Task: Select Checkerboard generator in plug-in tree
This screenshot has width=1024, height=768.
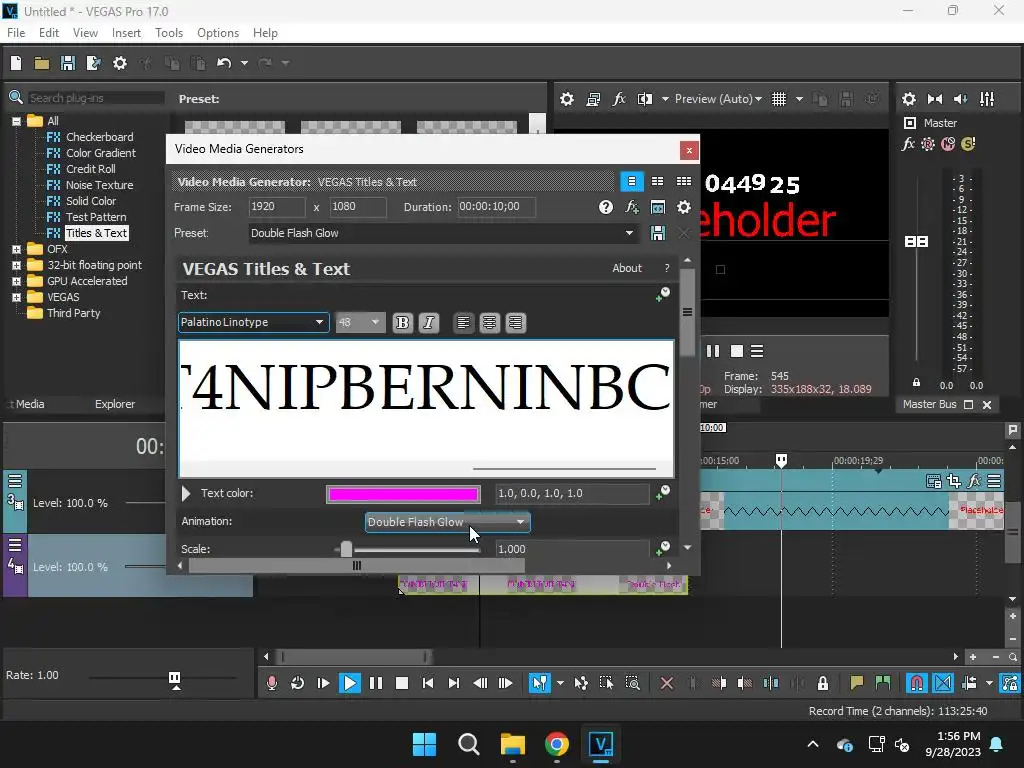Action: pyautogui.click(x=99, y=137)
